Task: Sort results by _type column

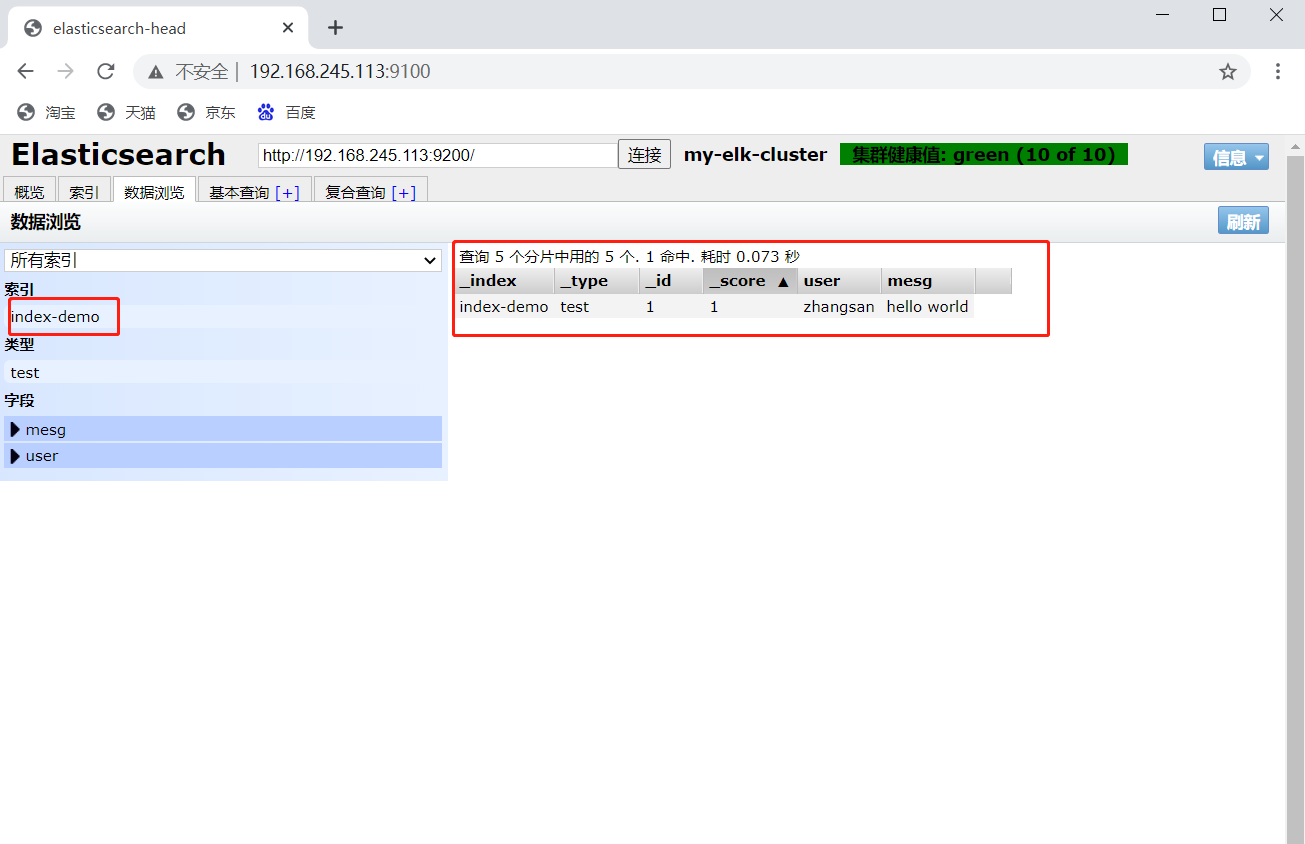Action: (x=597, y=281)
